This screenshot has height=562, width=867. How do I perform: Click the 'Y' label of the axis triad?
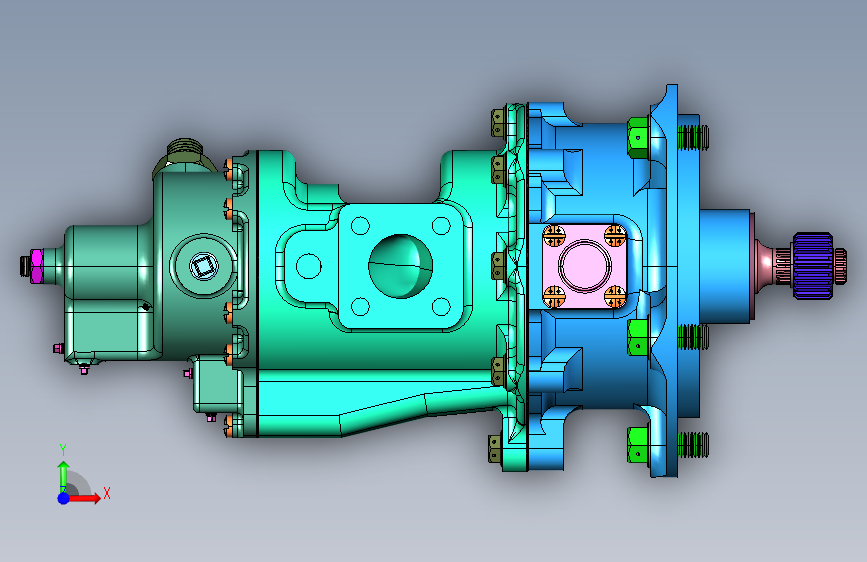click(x=63, y=450)
